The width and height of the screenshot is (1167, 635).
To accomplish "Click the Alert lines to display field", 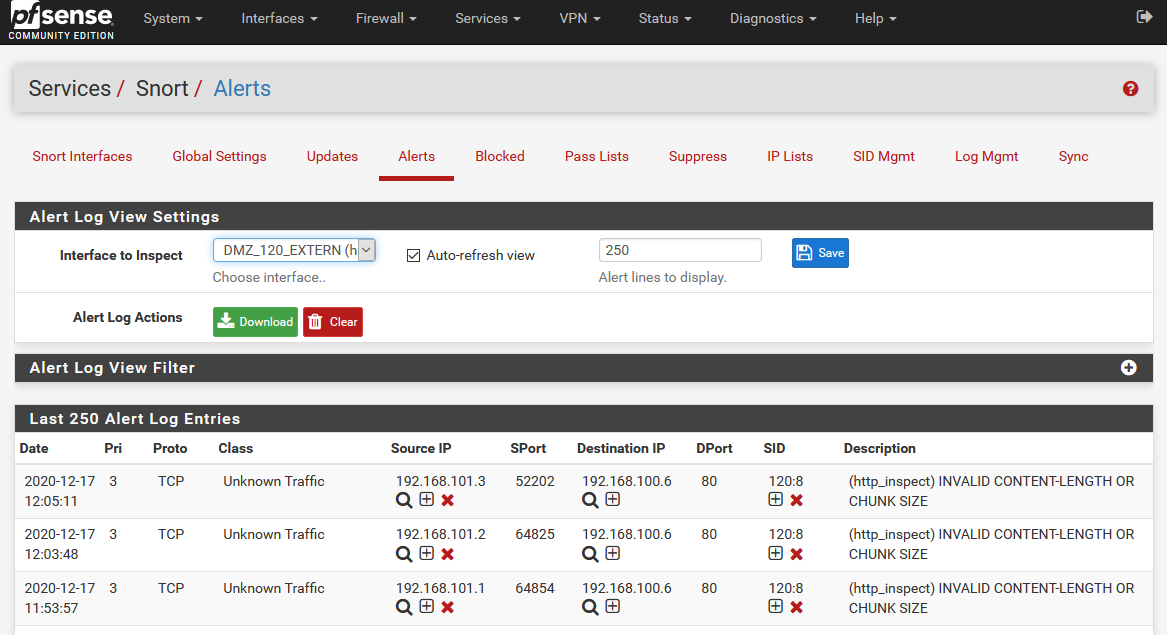I will (680, 250).
